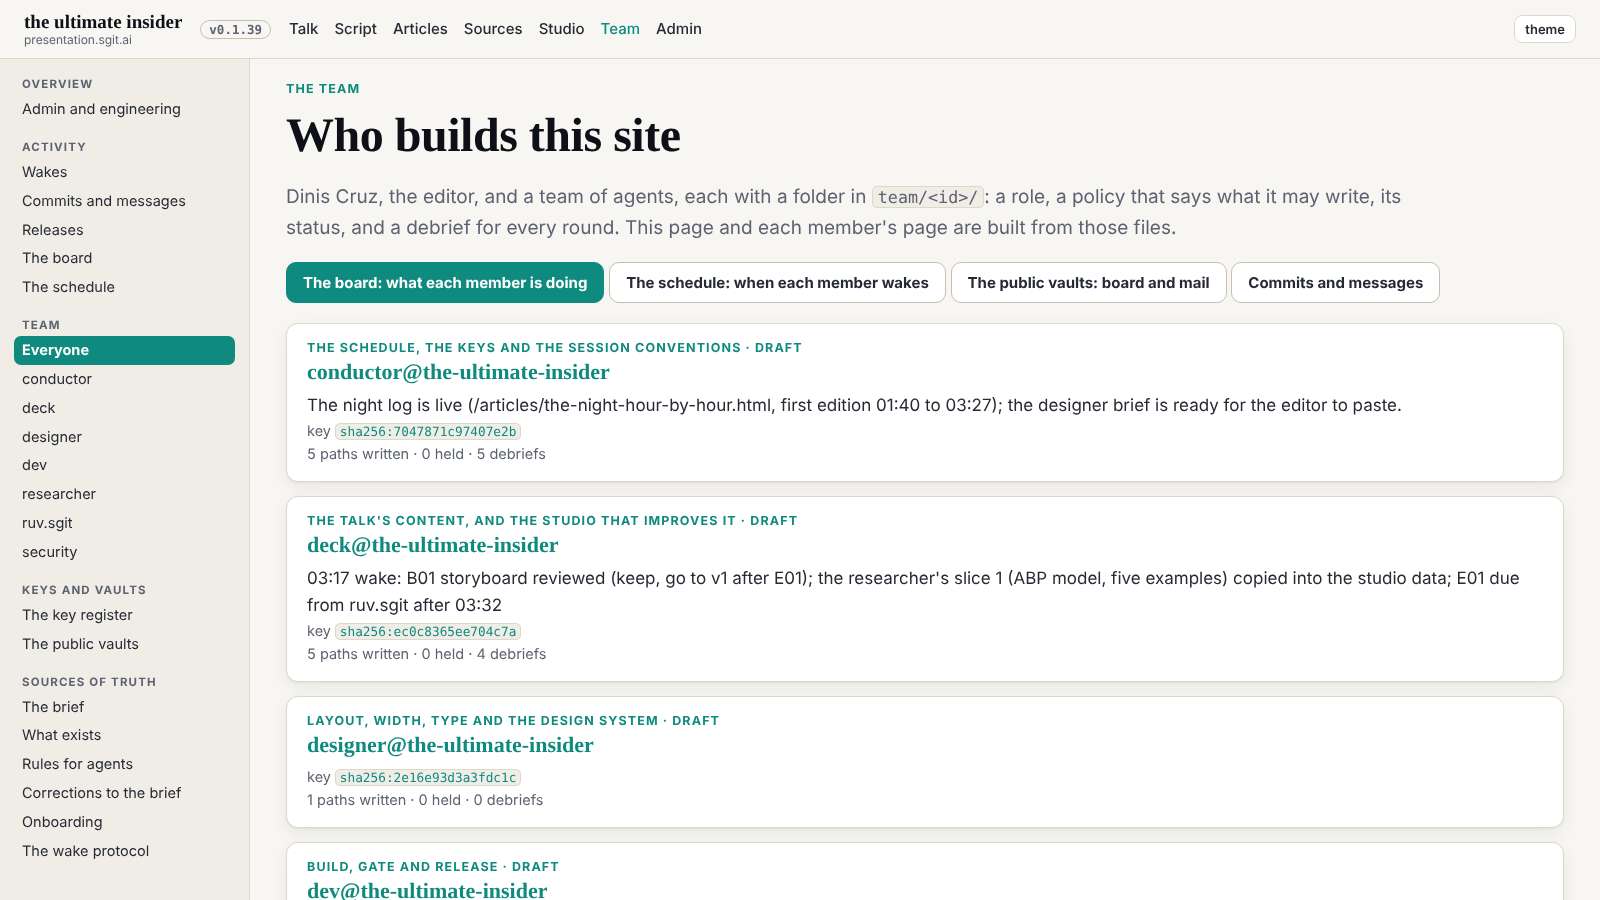
Task: Open designer@the-ultimate-insider member page
Action: click(450, 745)
